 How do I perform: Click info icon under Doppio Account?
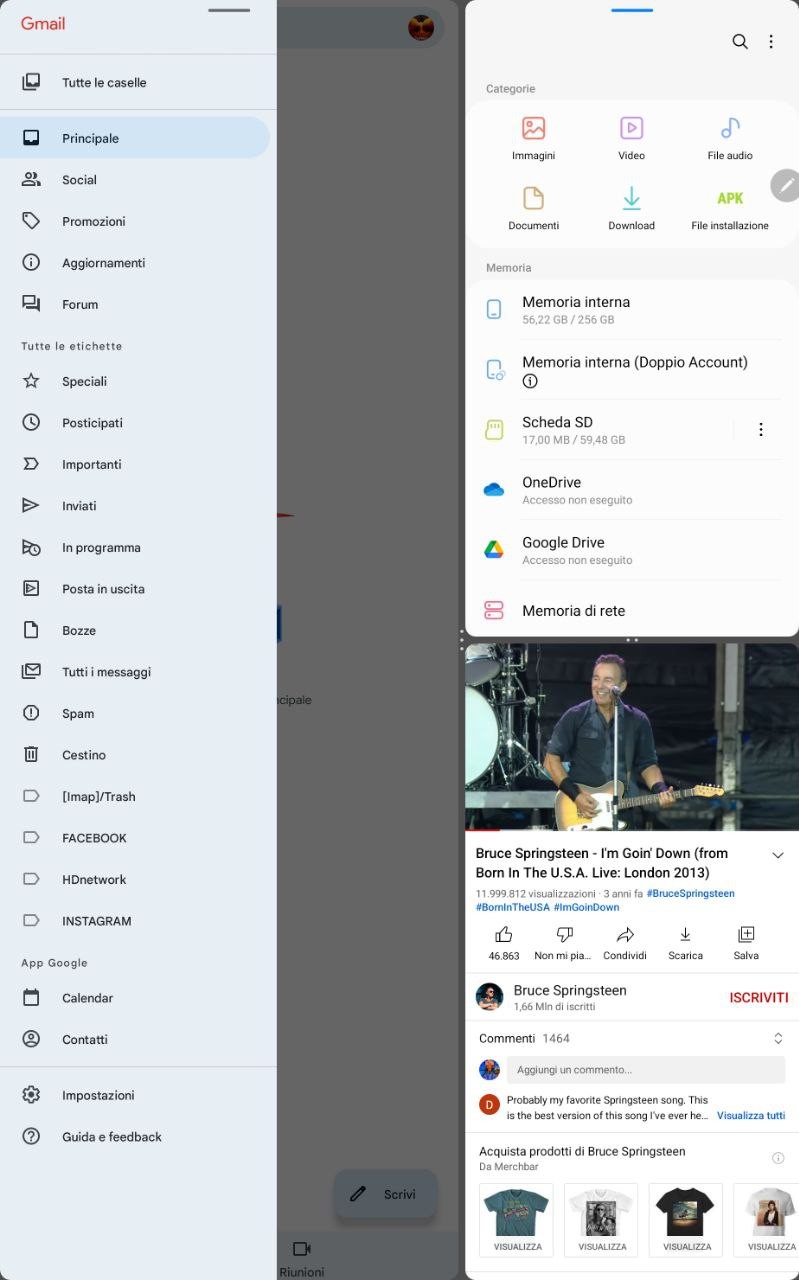[x=530, y=381]
